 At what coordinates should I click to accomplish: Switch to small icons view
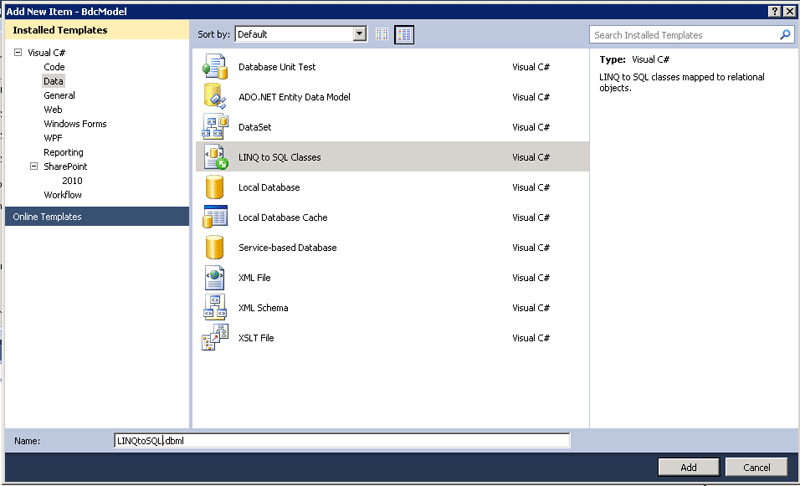(382, 35)
